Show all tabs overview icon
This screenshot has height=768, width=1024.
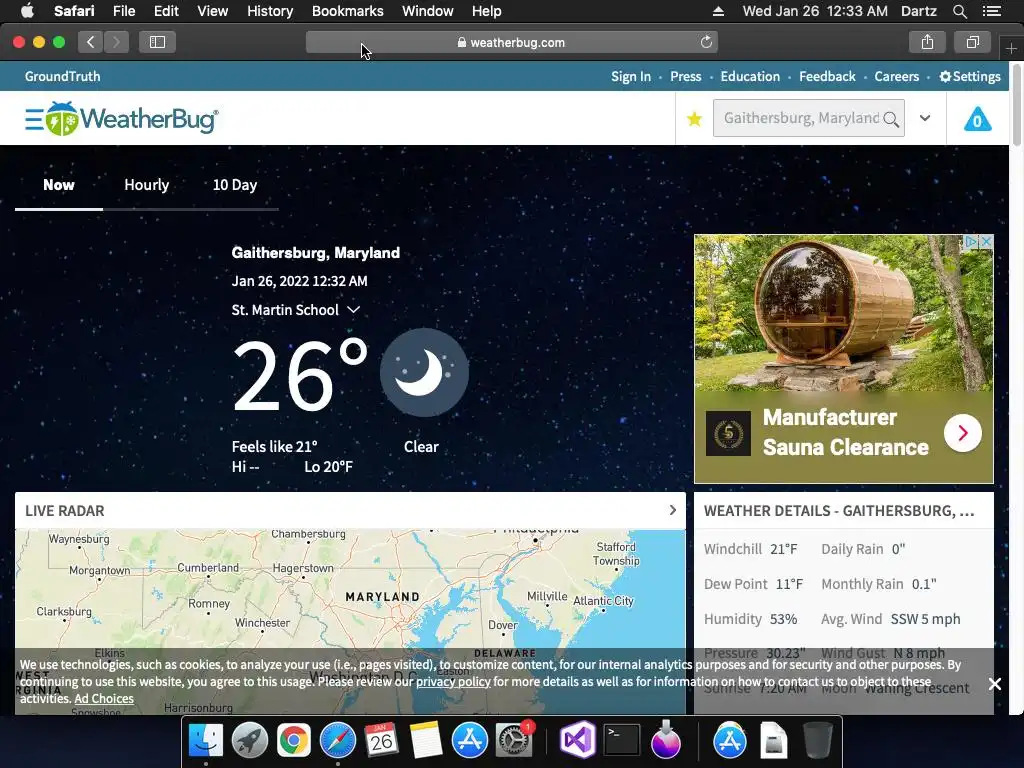point(972,42)
